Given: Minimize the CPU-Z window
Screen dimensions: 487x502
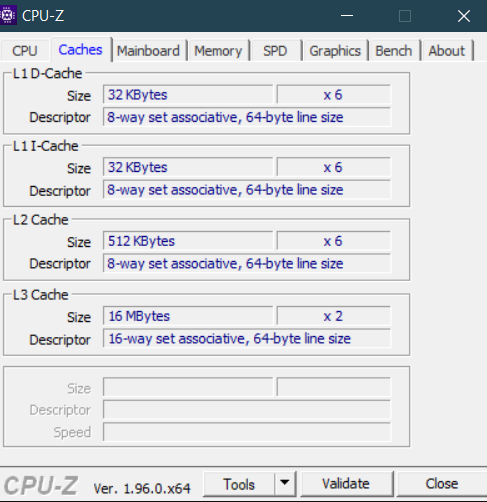Looking at the screenshot, I should tap(347, 16).
